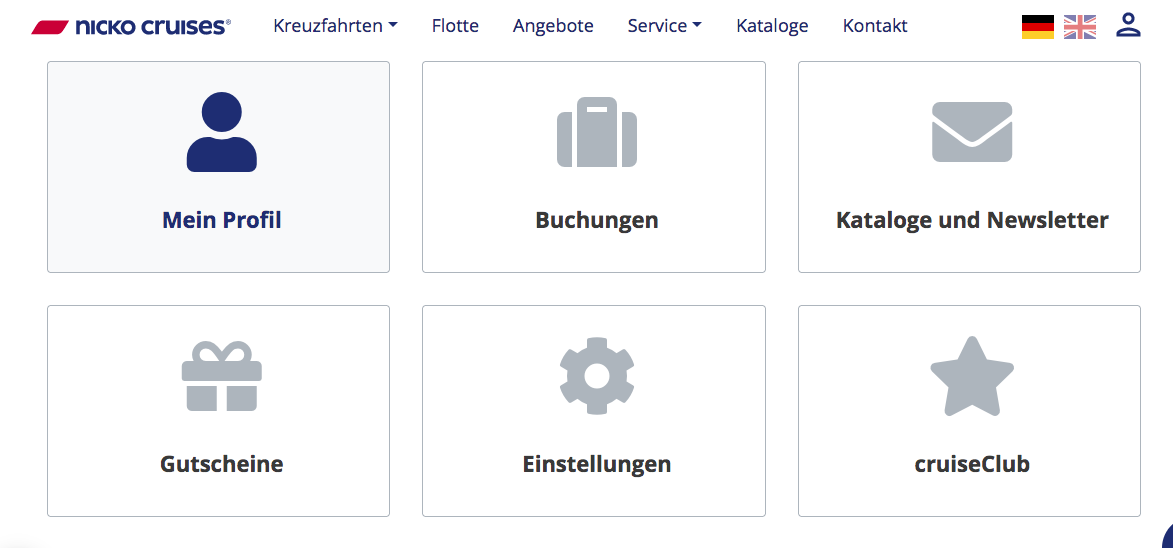
Task: Expand the Service dropdown menu
Action: point(664,26)
